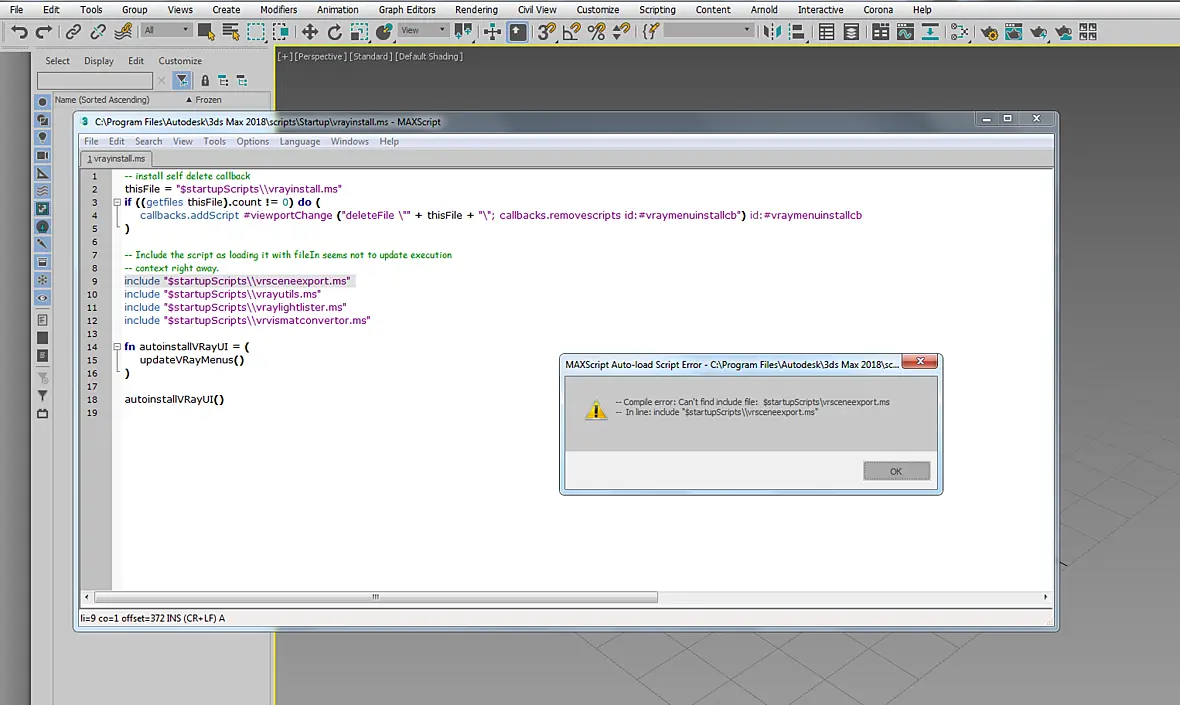Open Display in Scene Explorer menu
This screenshot has width=1180, height=705.
pyautogui.click(x=99, y=61)
